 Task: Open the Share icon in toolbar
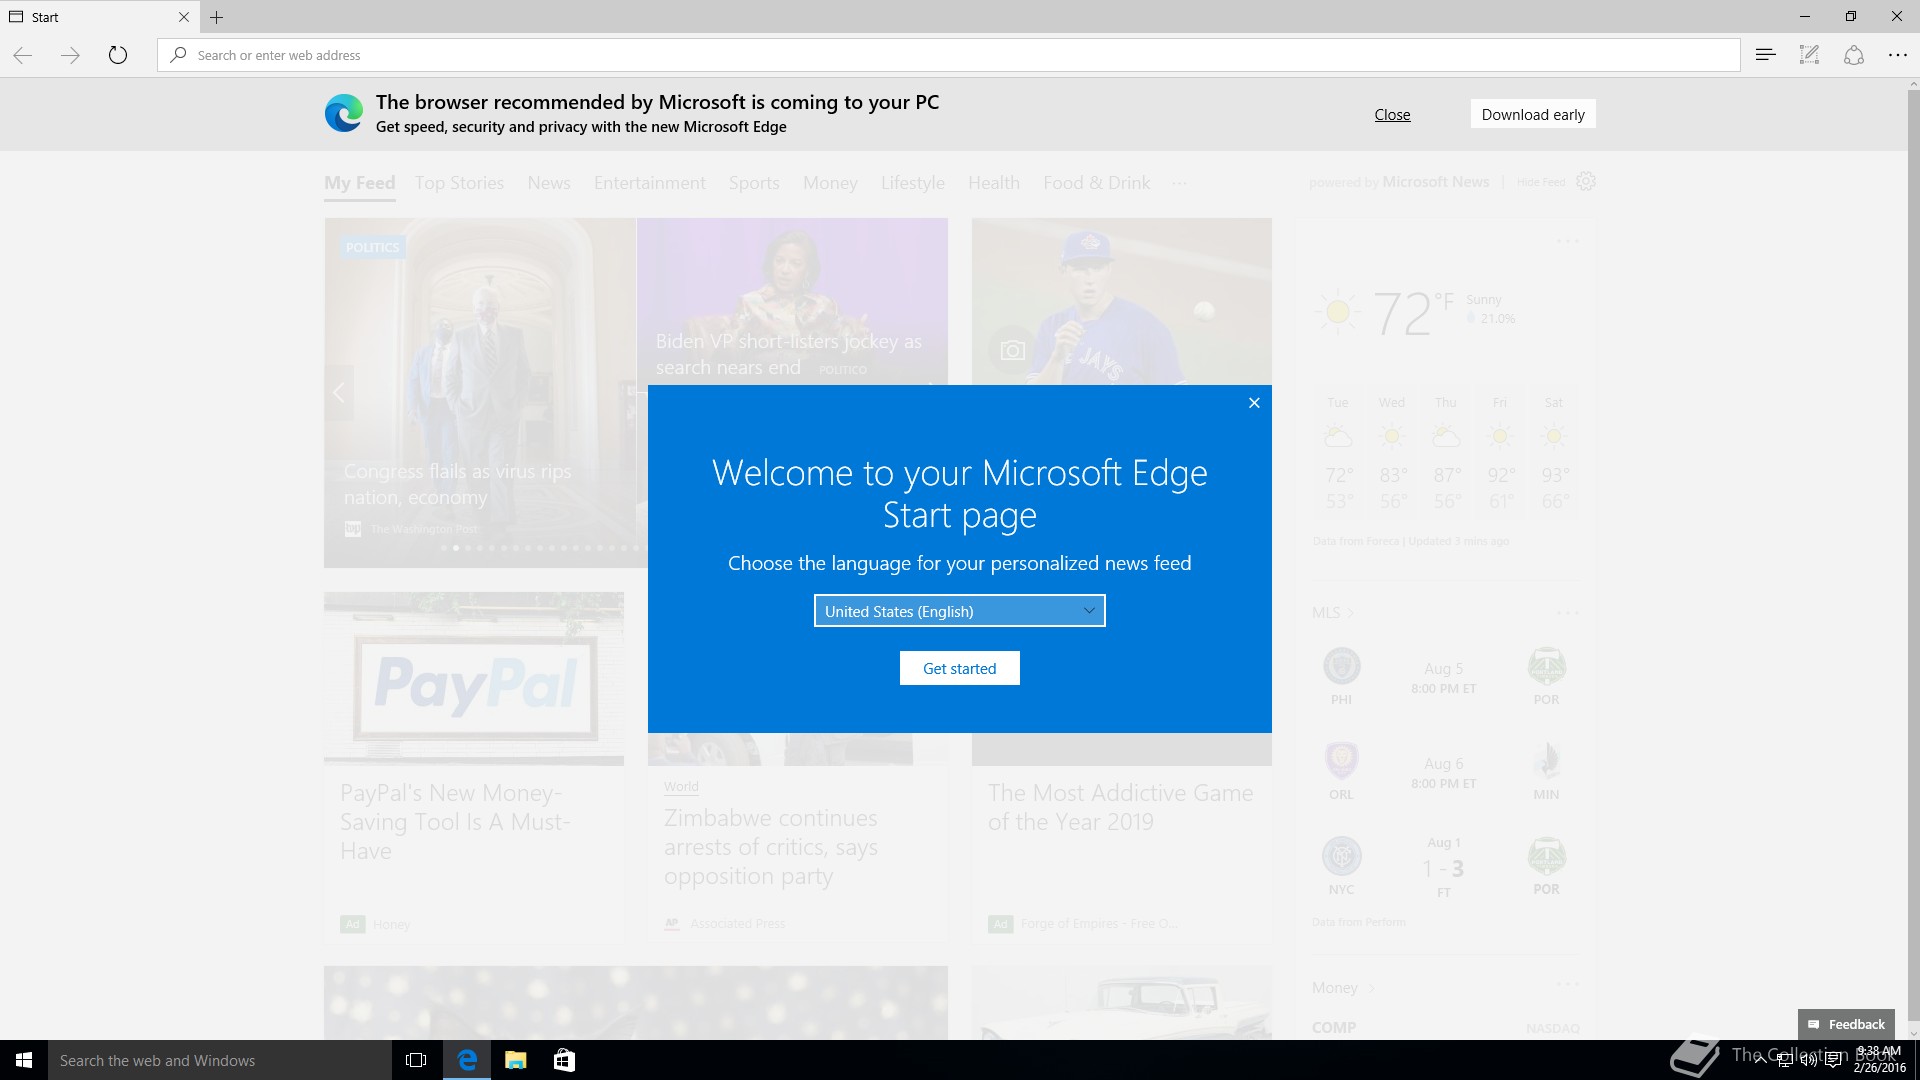[1853, 55]
